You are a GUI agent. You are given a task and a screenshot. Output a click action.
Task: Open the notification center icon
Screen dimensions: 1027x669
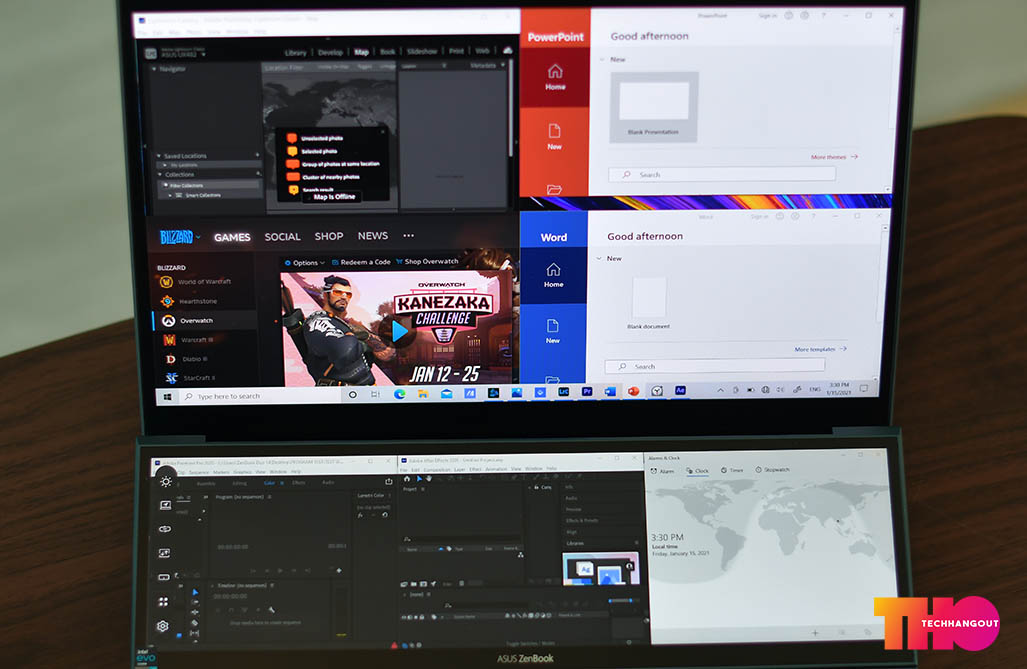[864, 389]
